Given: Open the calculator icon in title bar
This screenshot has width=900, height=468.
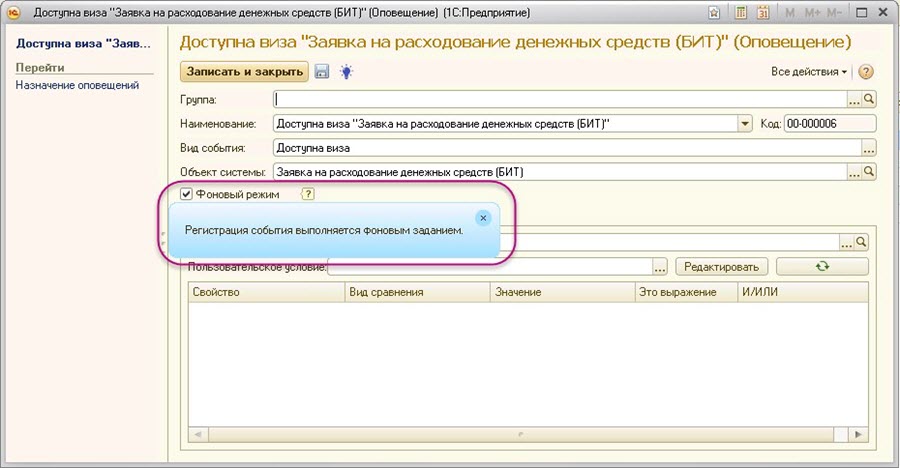Looking at the screenshot, I should click(x=741, y=13).
